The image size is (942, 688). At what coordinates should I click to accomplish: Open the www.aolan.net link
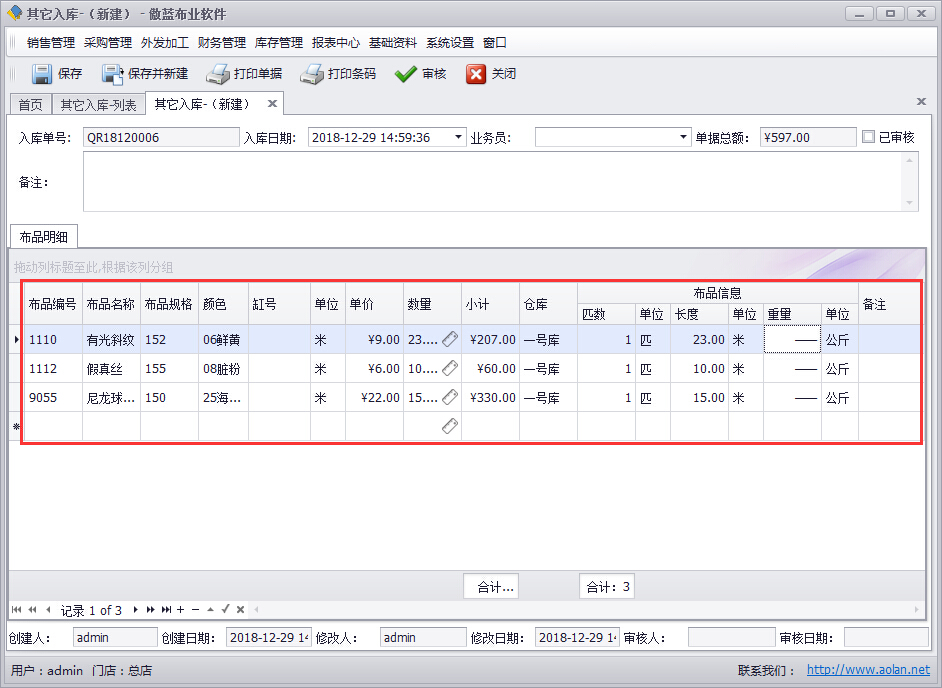click(868, 670)
